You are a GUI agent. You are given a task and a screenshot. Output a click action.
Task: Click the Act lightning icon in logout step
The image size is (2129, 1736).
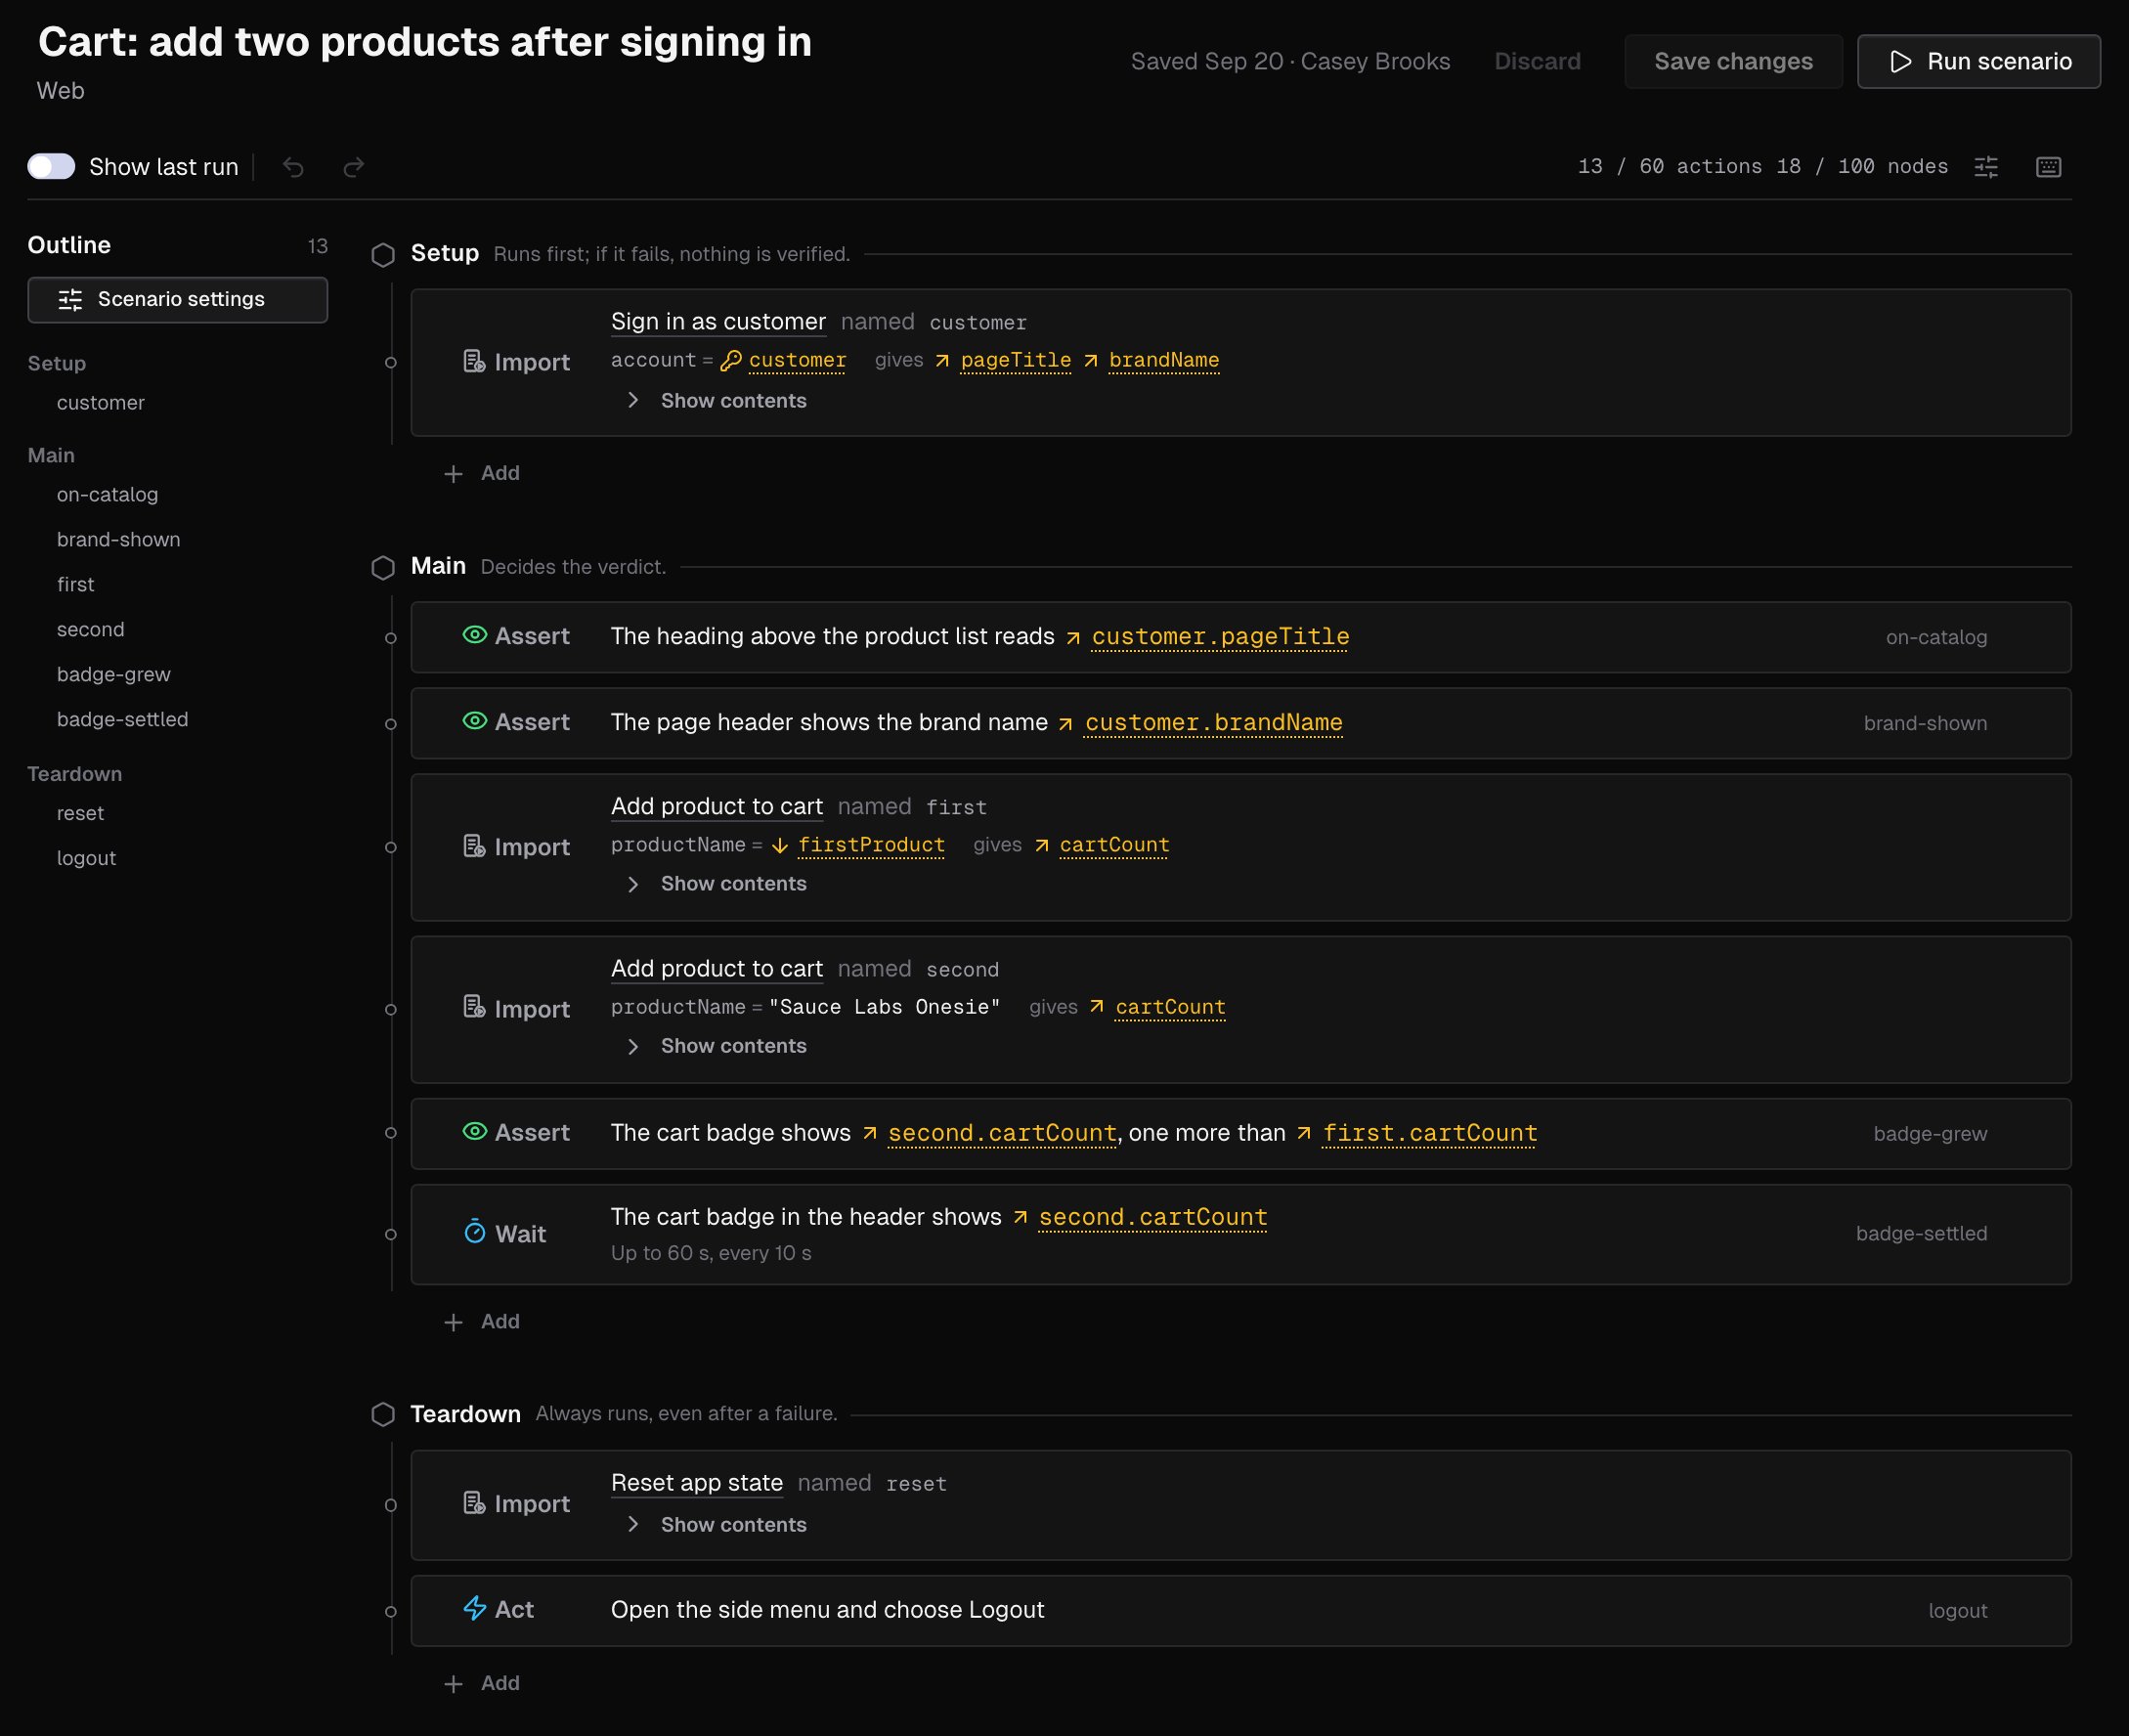[475, 1608]
